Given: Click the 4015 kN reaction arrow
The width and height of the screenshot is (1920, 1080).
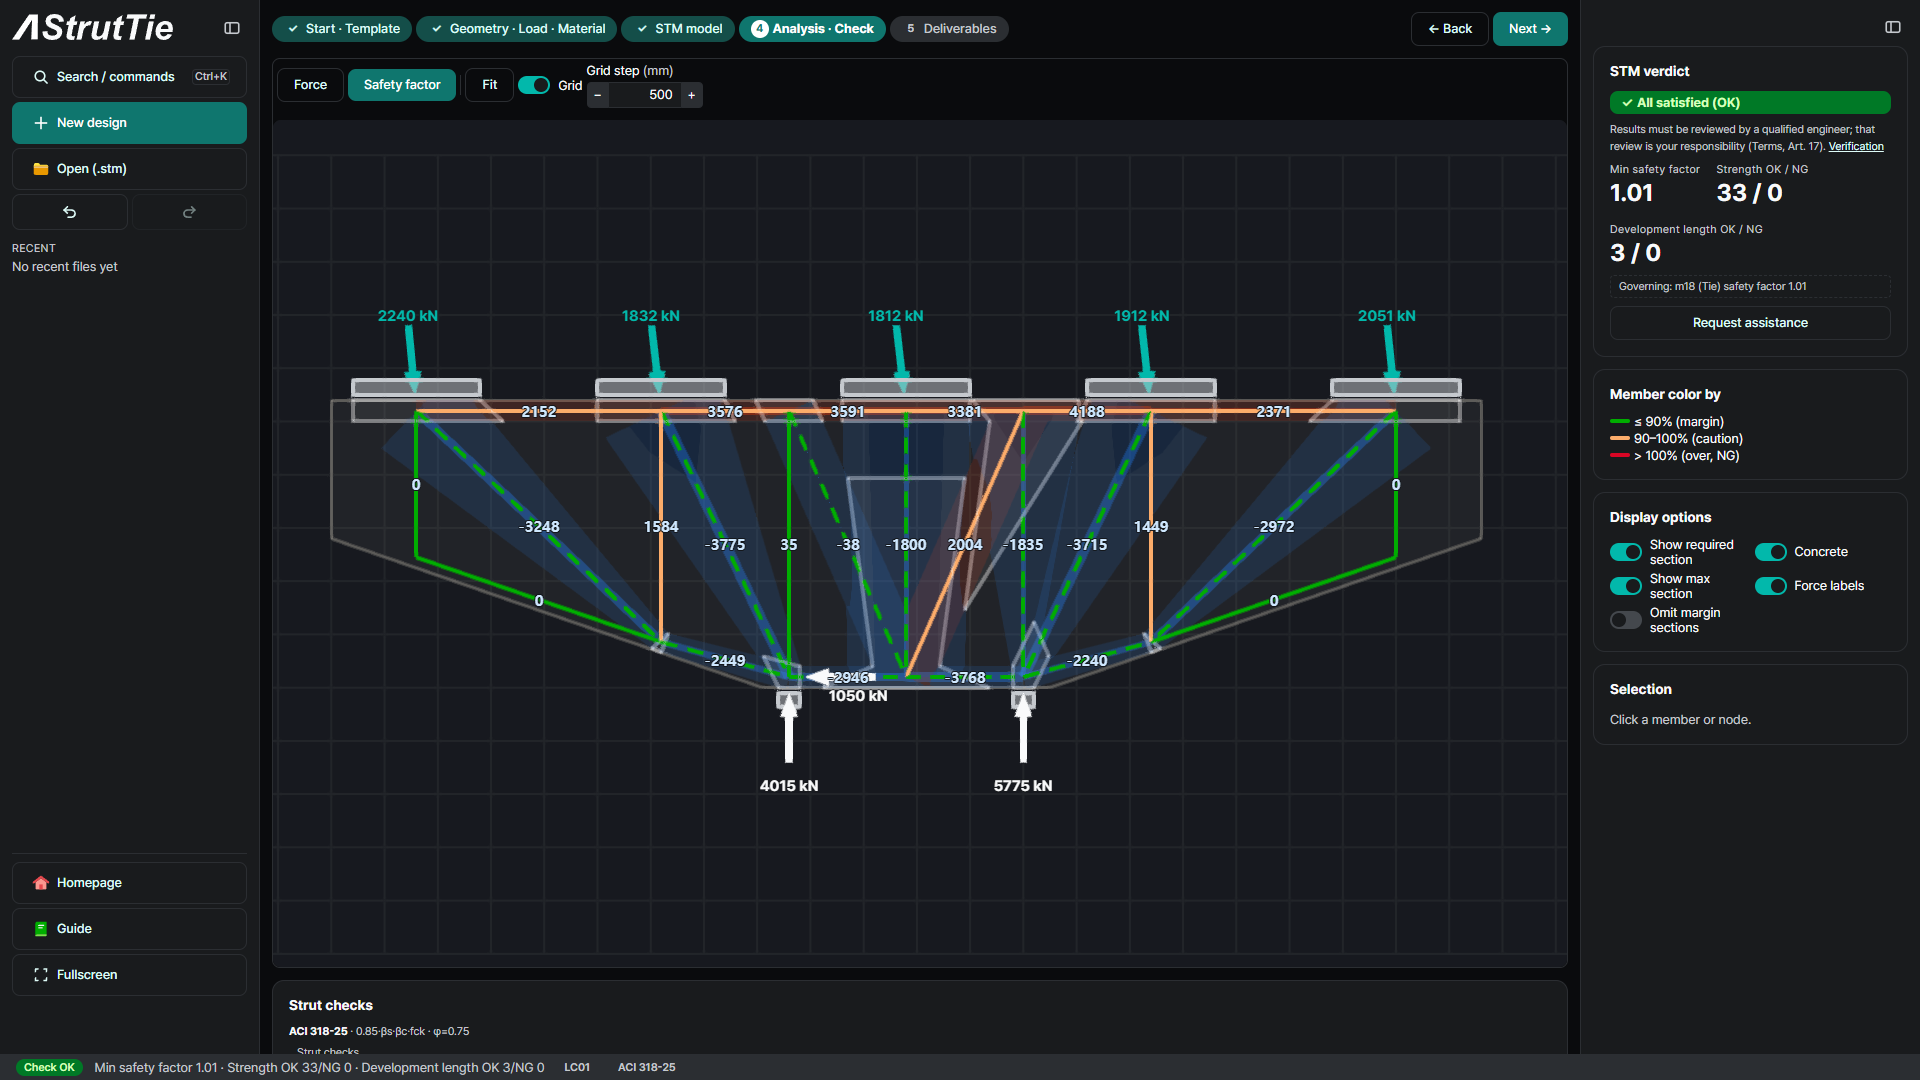Looking at the screenshot, I should click(789, 728).
